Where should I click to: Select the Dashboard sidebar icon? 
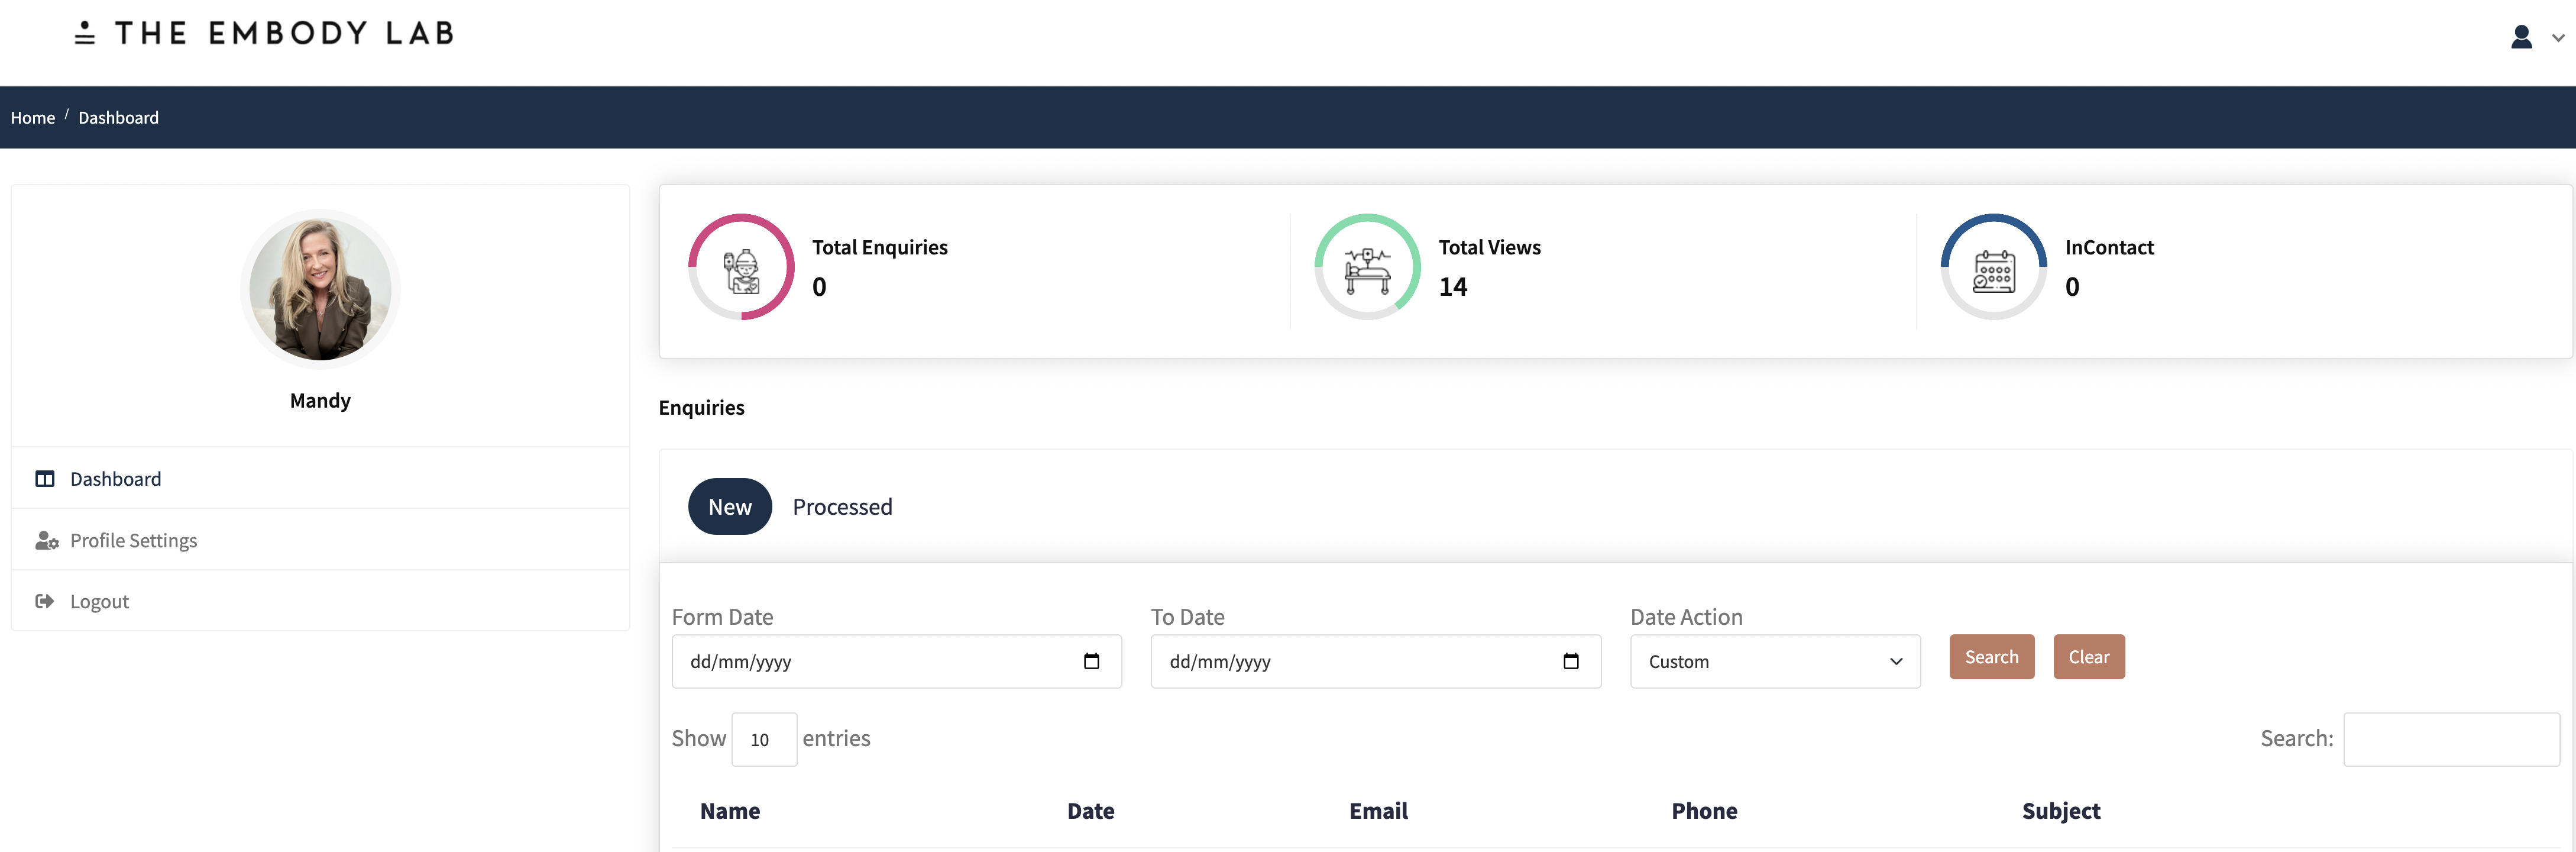45,478
